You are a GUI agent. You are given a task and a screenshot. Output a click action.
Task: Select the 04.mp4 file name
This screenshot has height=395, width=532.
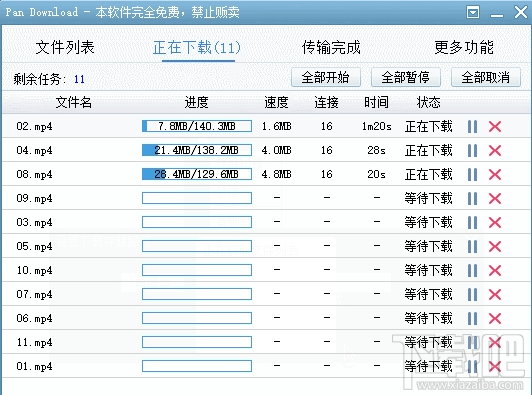click(x=34, y=150)
